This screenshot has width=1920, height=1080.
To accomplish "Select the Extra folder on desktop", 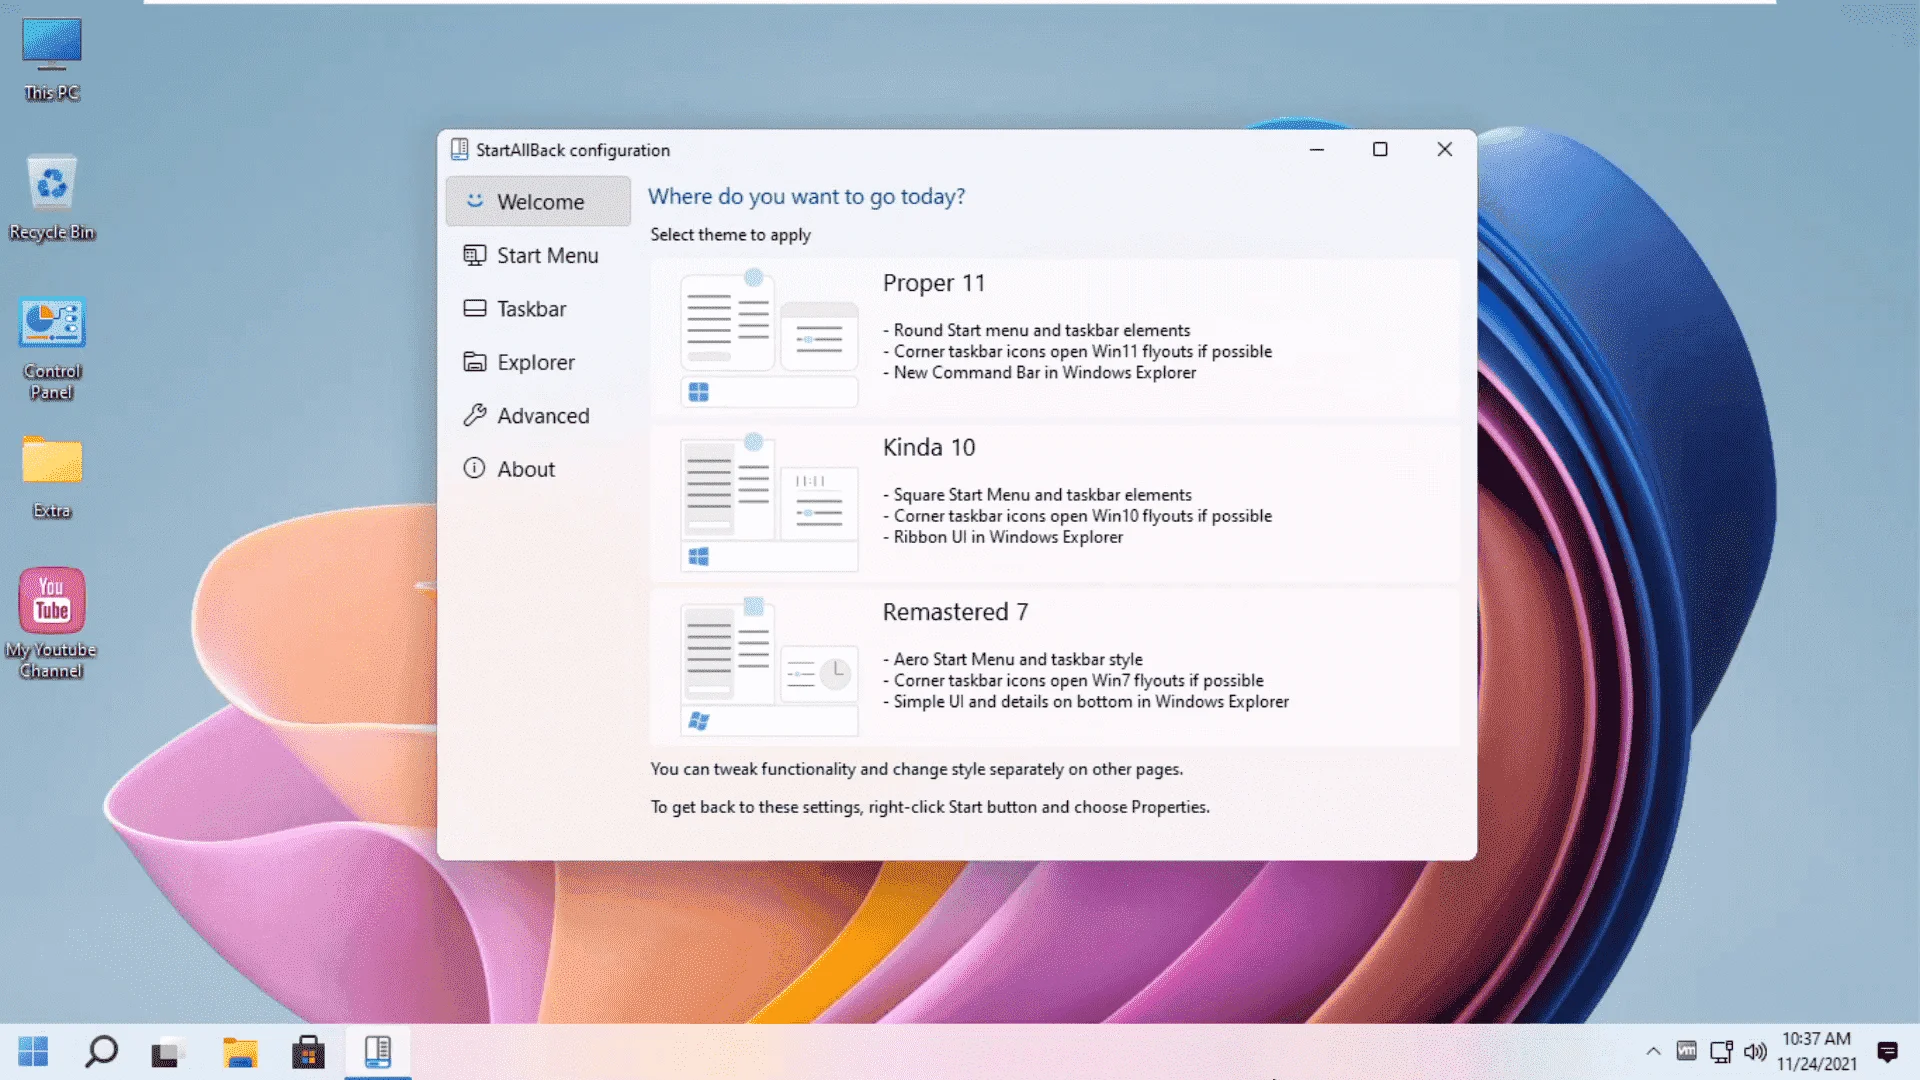I will 52,477.
